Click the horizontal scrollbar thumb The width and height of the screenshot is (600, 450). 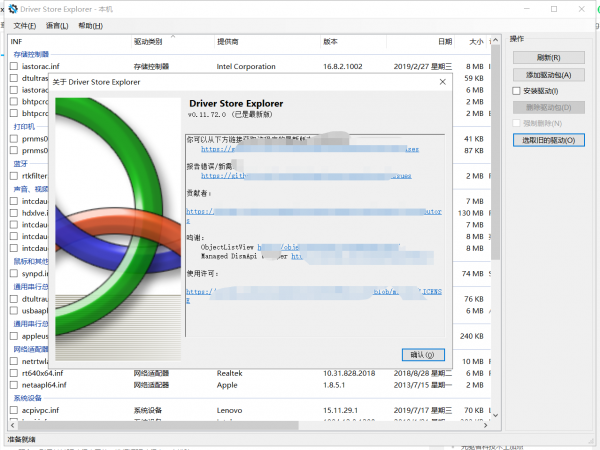tap(158, 425)
